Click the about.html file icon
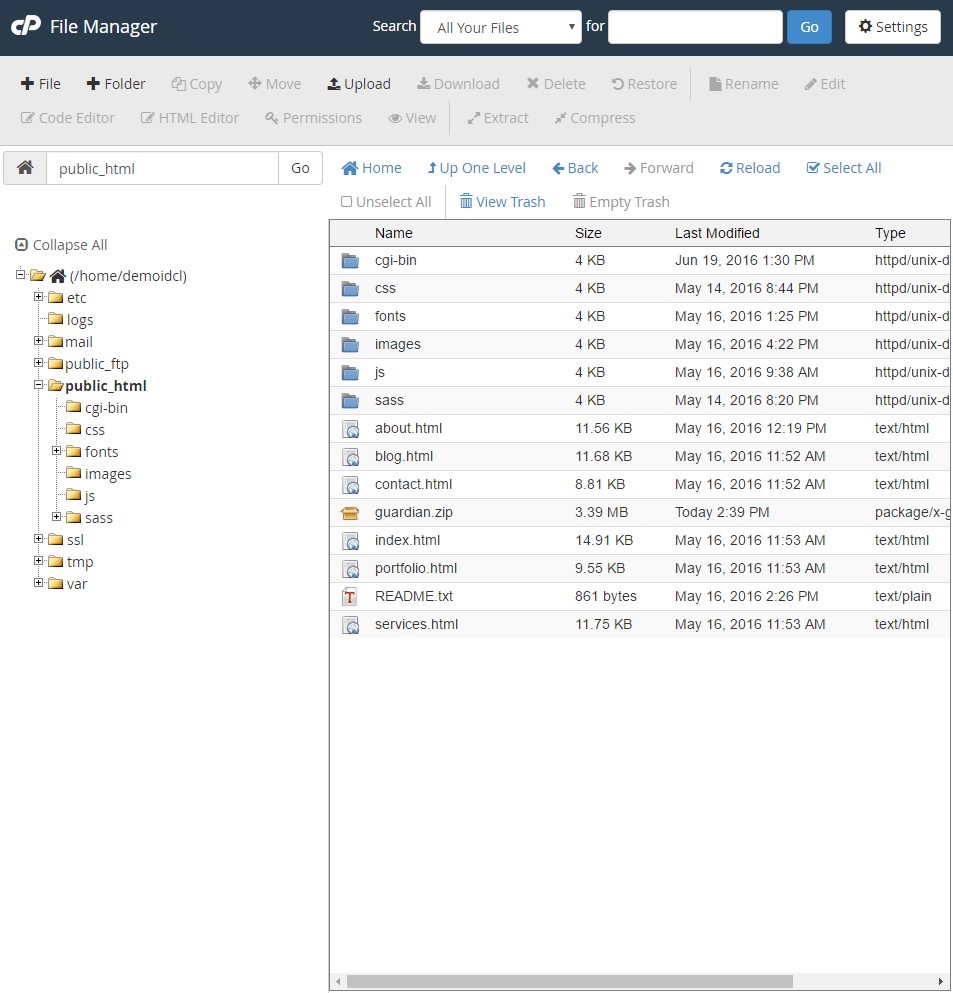This screenshot has width=953, height=993. pyautogui.click(x=350, y=429)
